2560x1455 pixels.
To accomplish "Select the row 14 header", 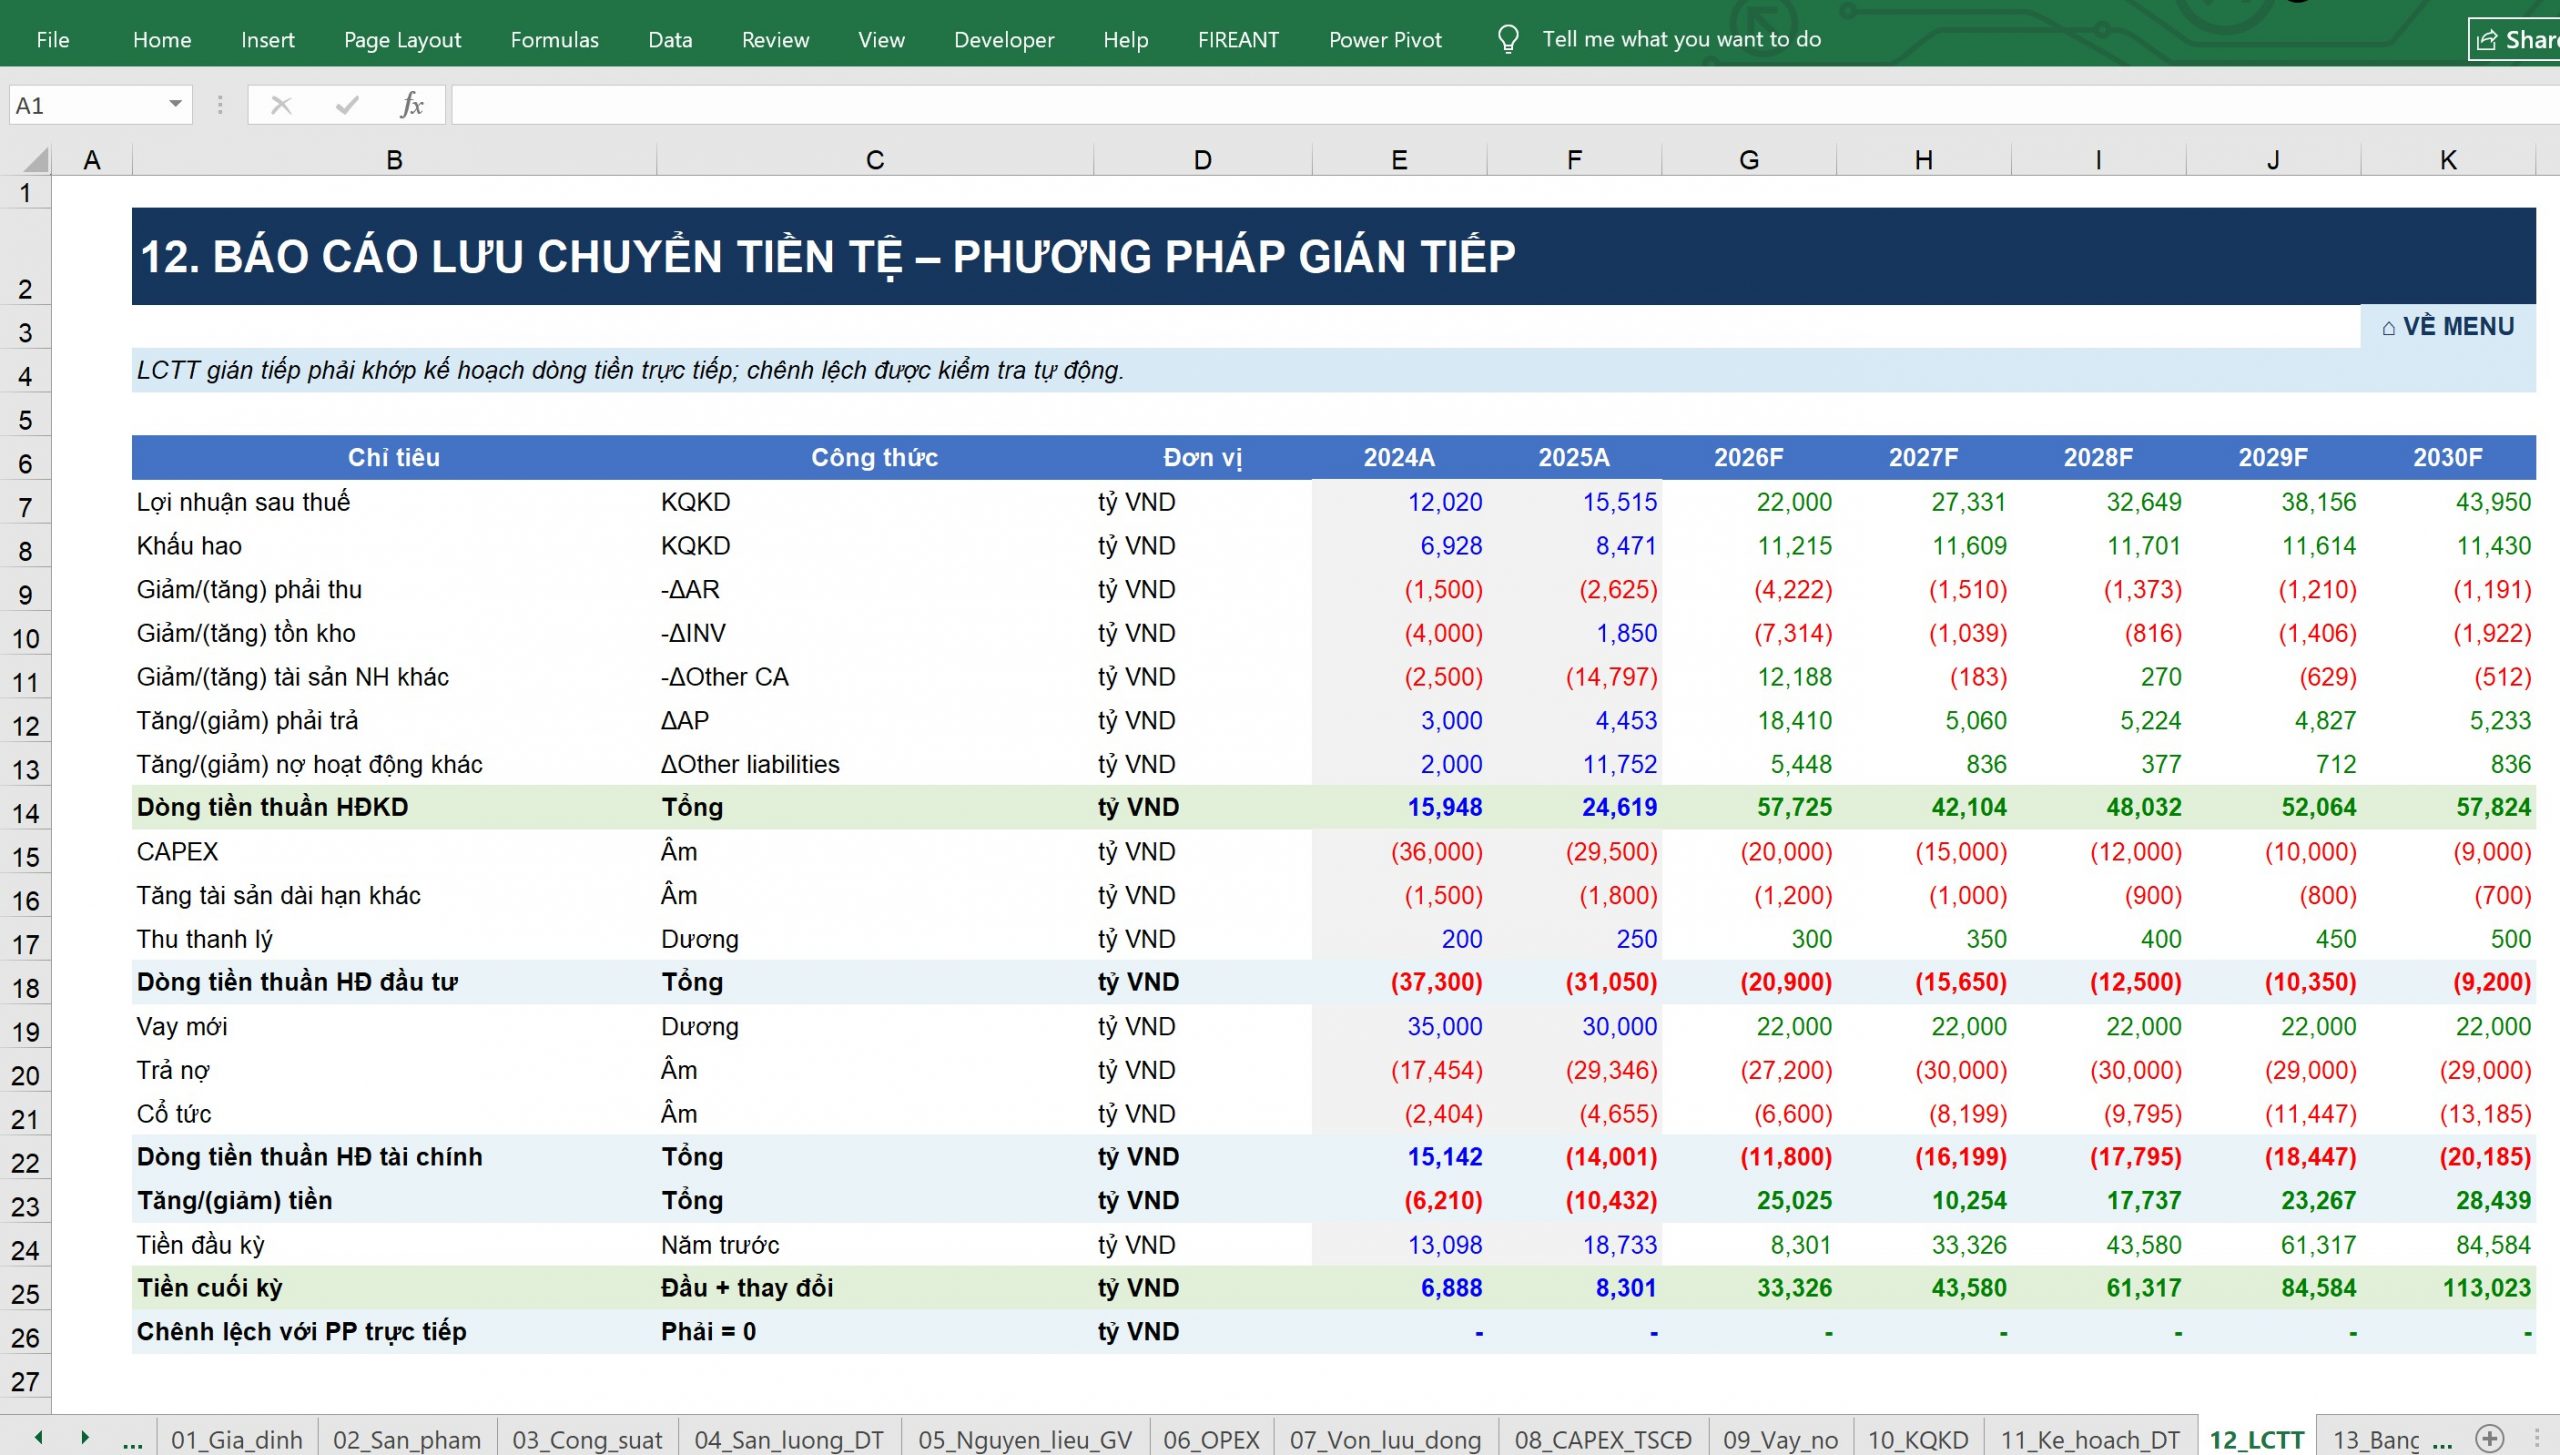I will [26, 812].
